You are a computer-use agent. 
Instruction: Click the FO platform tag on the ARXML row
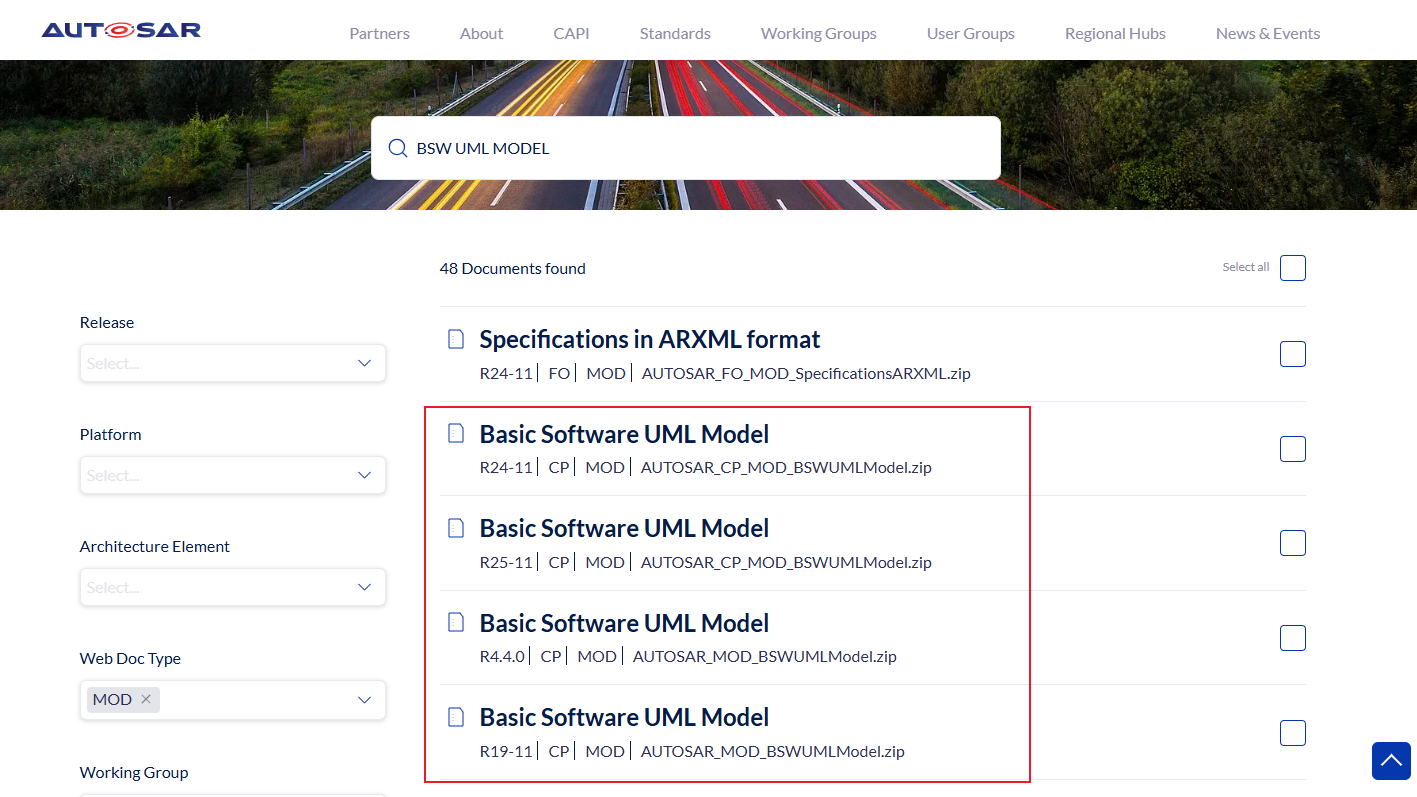click(559, 373)
